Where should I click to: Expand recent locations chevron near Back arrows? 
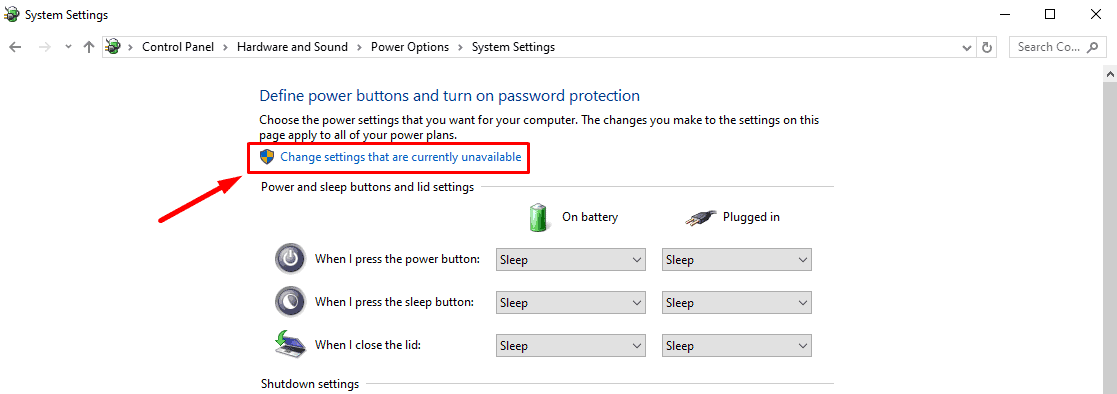68,47
